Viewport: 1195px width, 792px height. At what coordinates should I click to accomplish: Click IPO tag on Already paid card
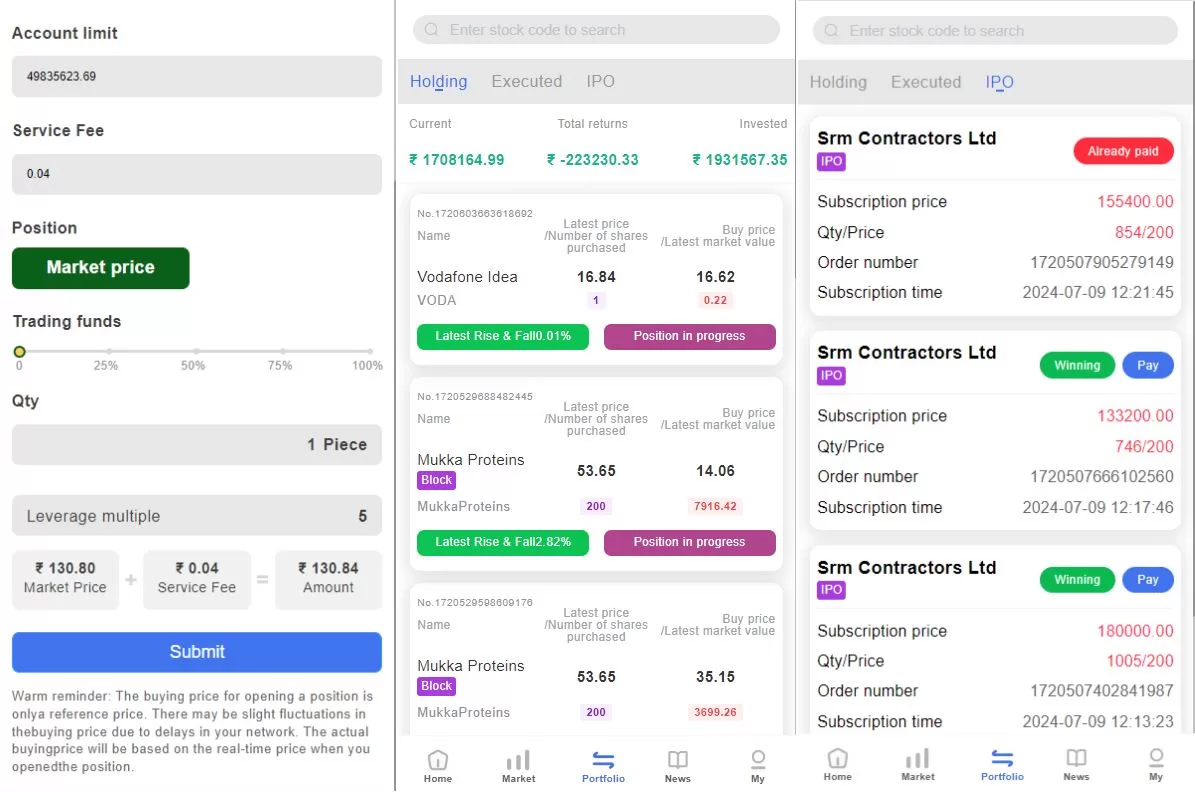(831, 162)
